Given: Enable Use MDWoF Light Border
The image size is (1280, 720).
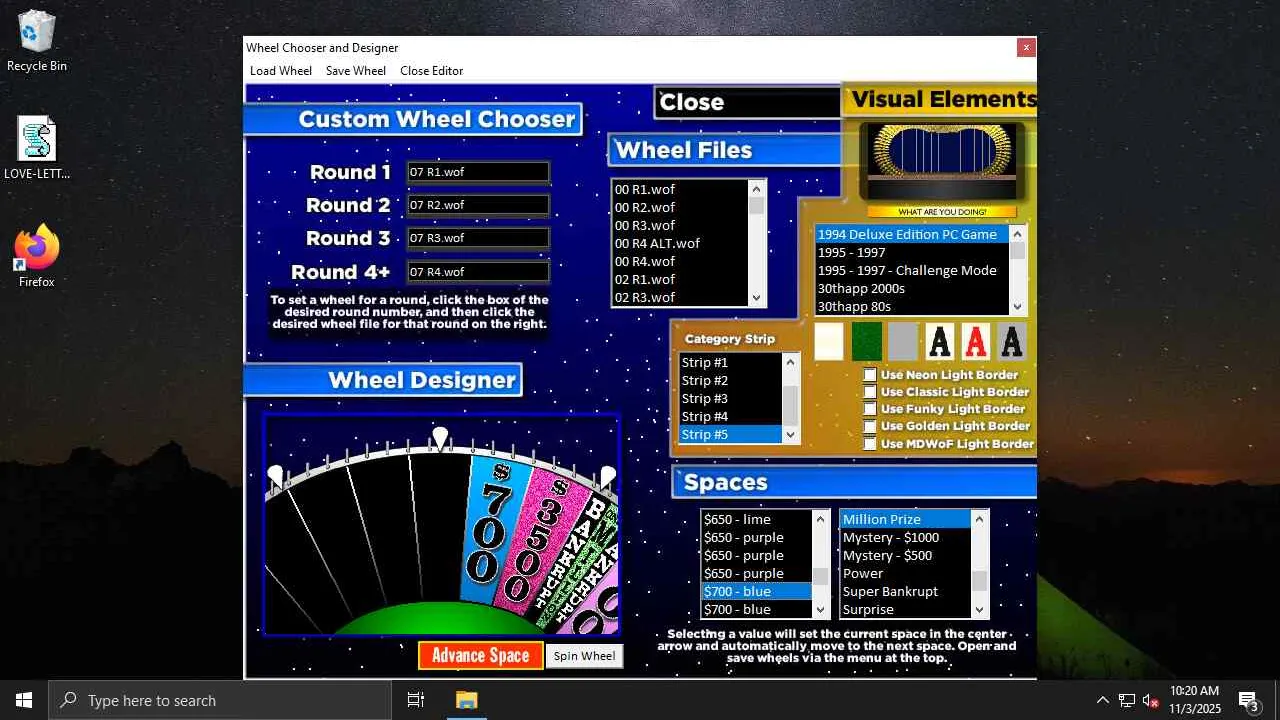Looking at the screenshot, I should pyautogui.click(x=870, y=443).
